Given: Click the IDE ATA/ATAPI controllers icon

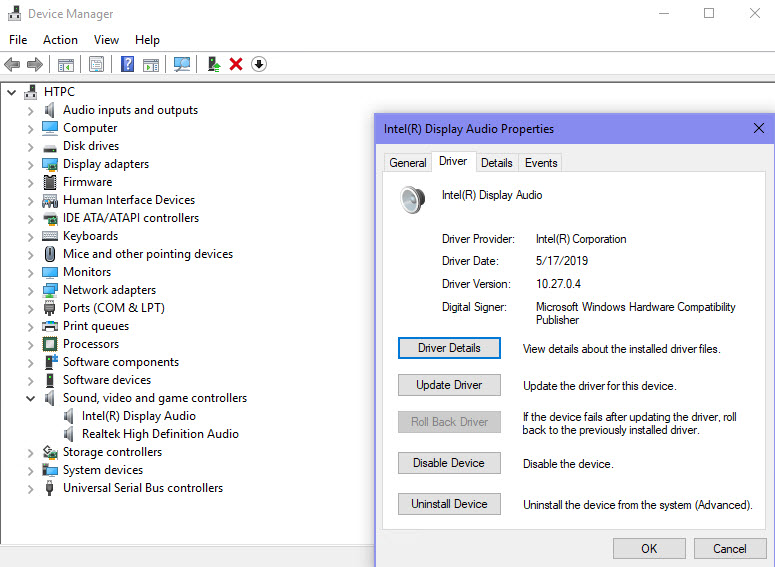Looking at the screenshot, I should (x=50, y=218).
